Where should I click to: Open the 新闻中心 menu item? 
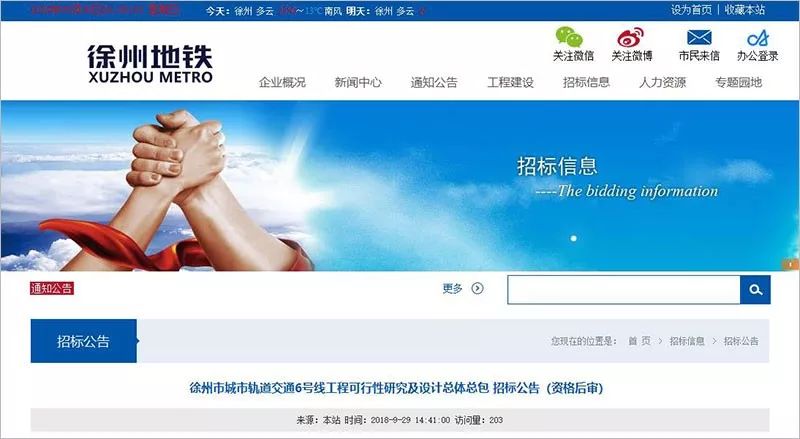click(358, 82)
